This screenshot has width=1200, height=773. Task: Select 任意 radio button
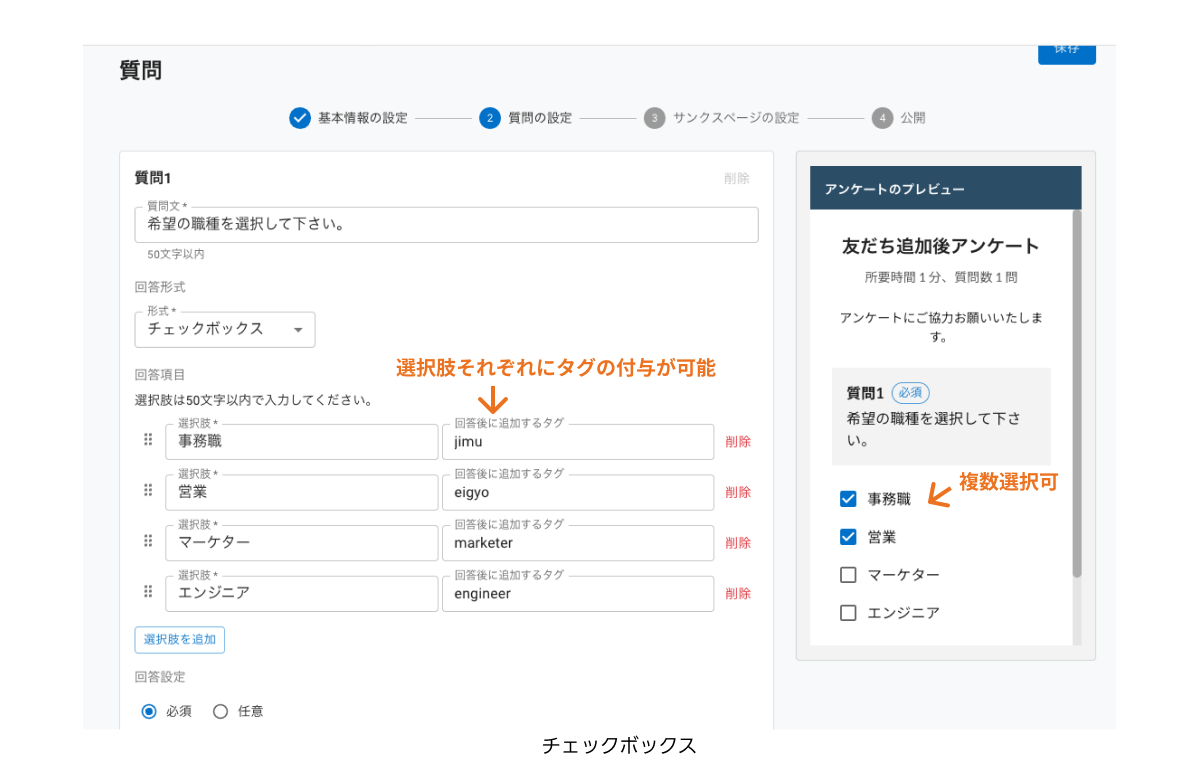[221, 712]
